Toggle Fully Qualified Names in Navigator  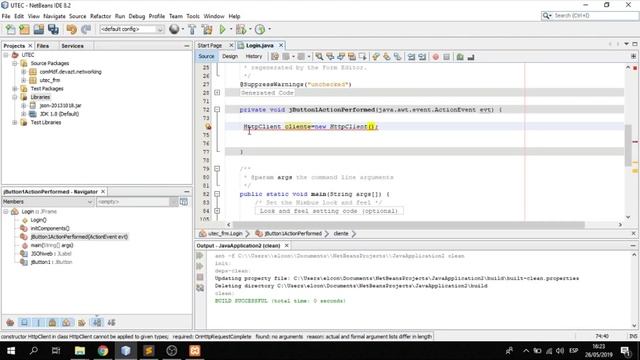(x=81, y=322)
